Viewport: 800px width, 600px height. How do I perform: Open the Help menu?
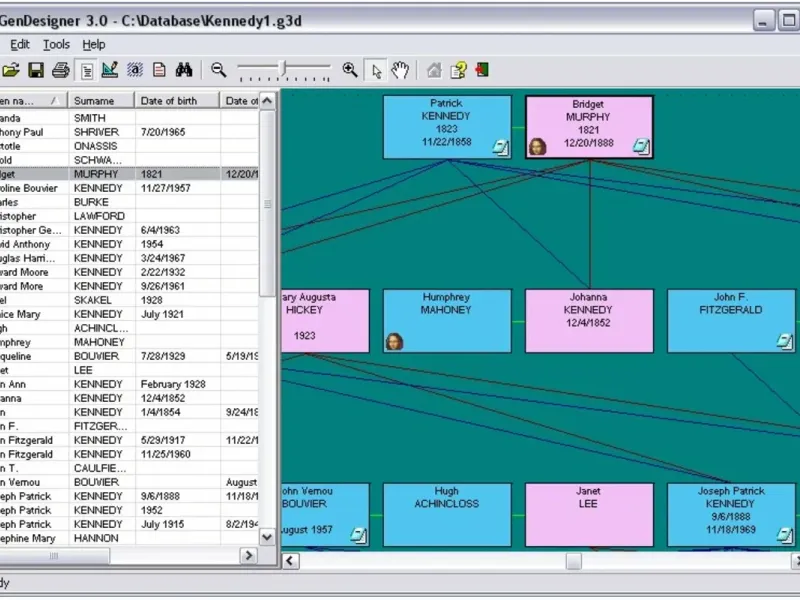click(x=93, y=44)
